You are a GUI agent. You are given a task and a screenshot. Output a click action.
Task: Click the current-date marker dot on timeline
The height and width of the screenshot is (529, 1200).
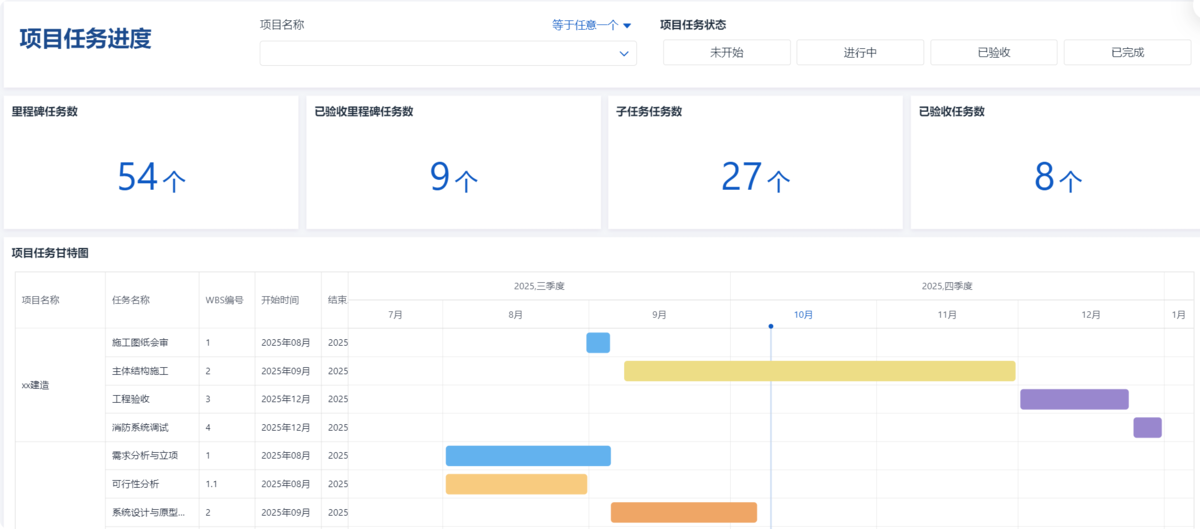(x=771, y=326)
